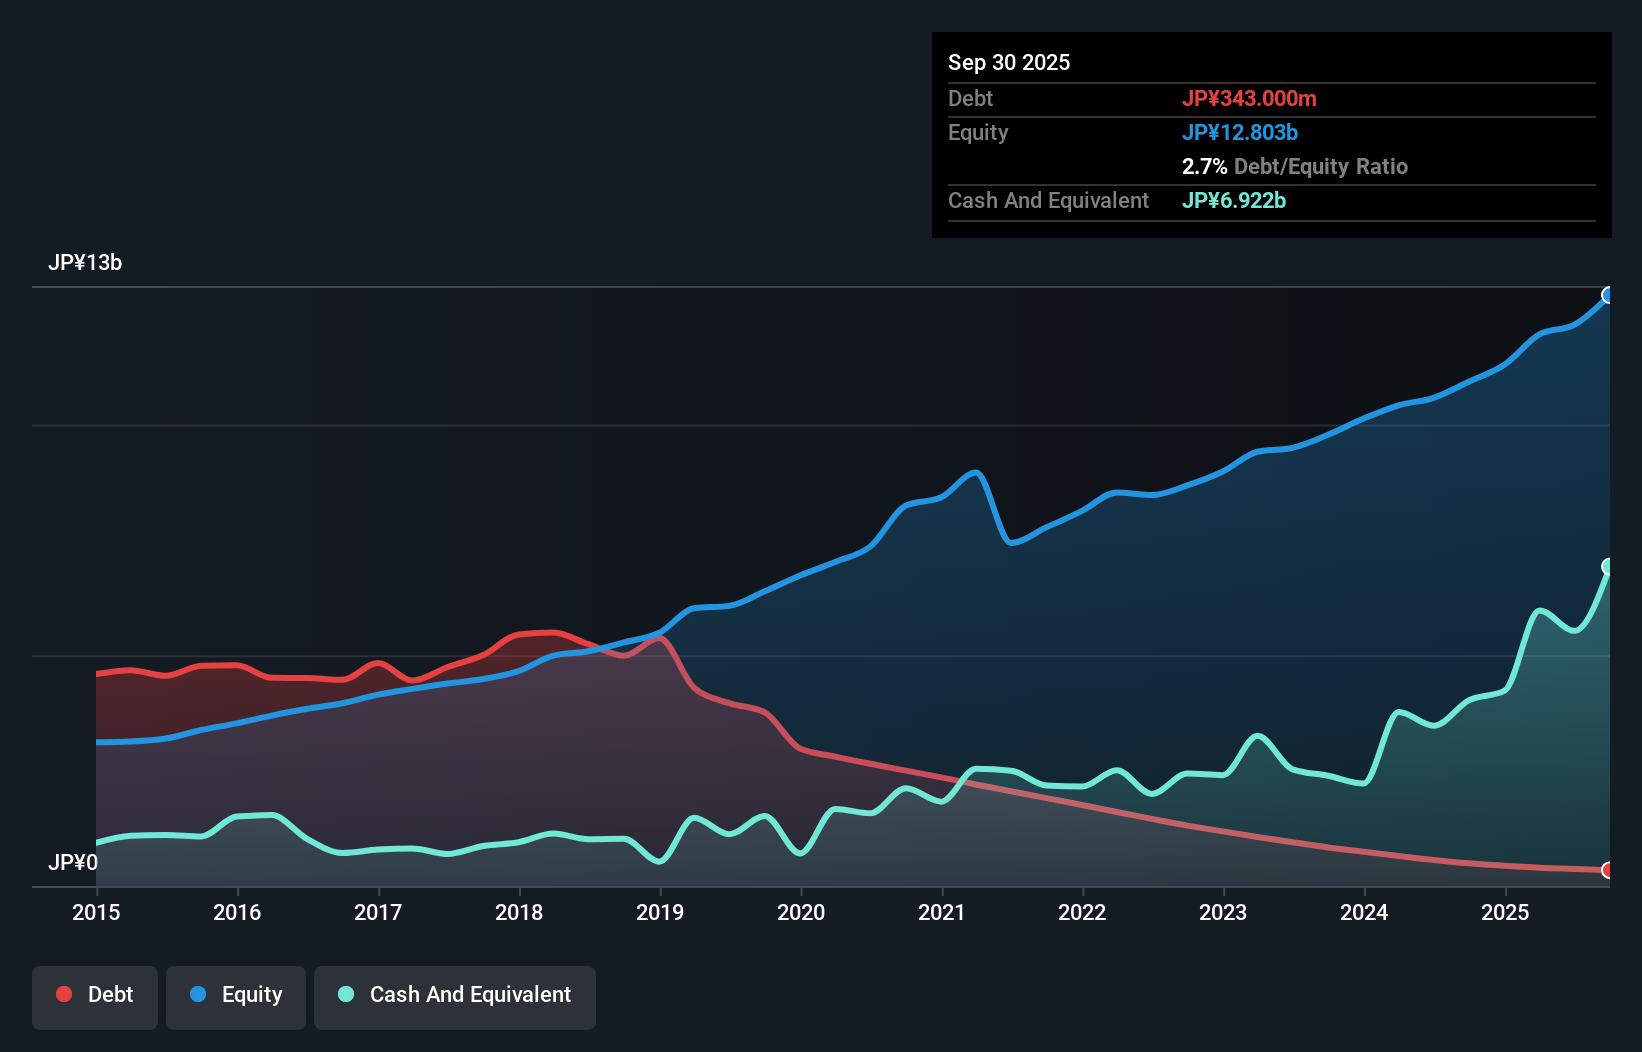Click the Cash endpoint marker on the chart
The height and width of the screenshot is (1052, 1642).
click(1607, 568)
